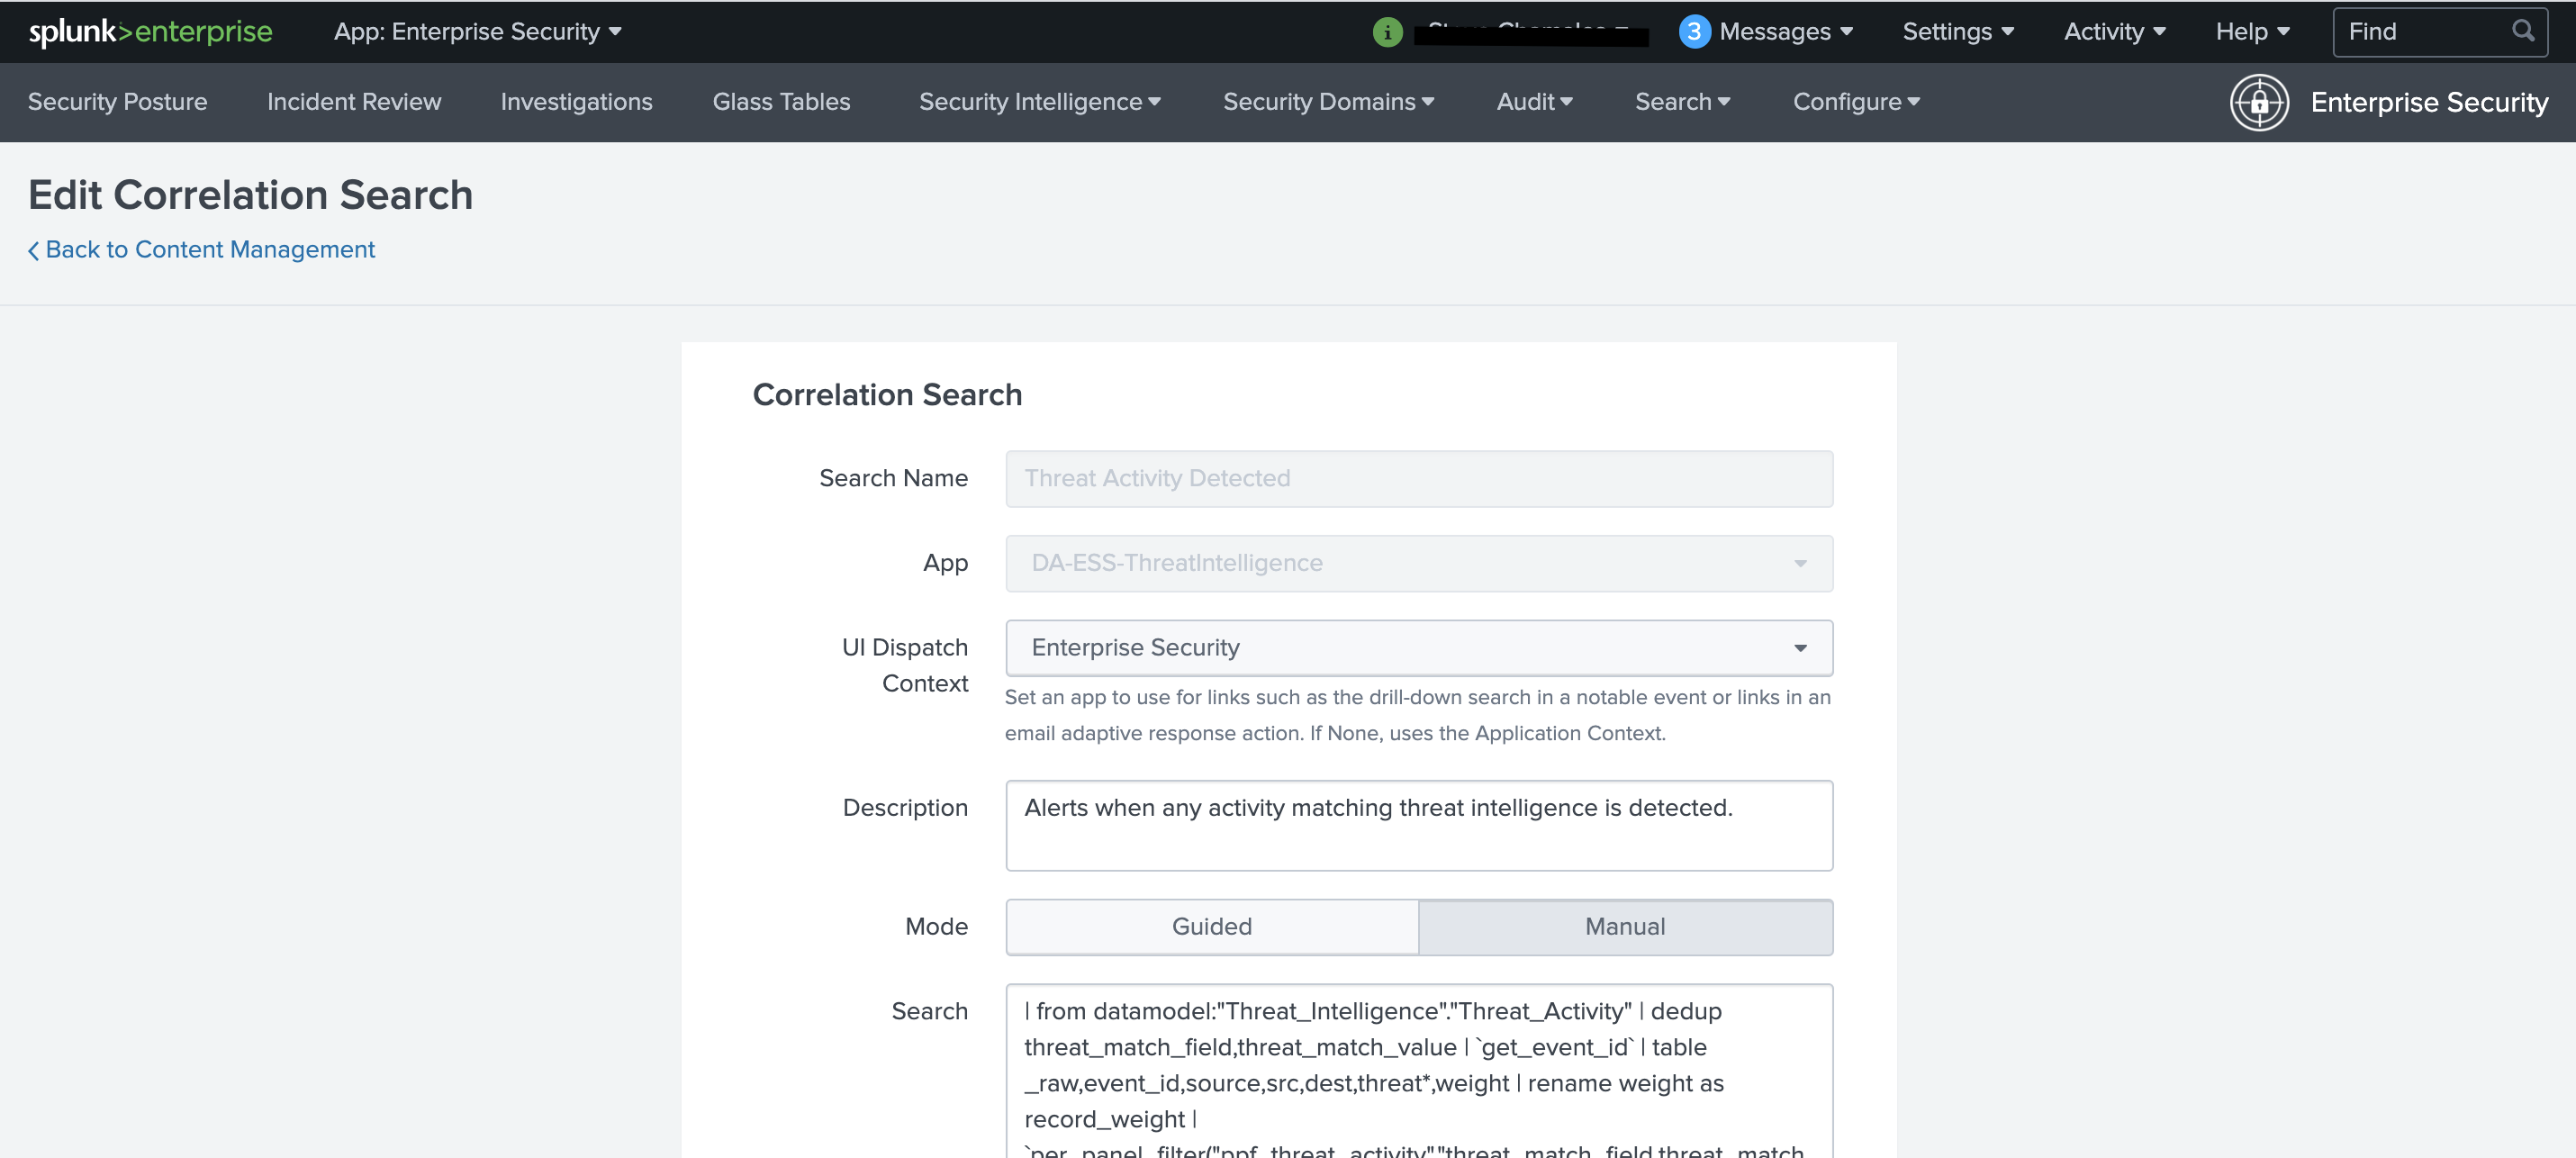Click the blue Messages count badge
Viewport: 2576px width, 1158px height.
(x=1693, y=32)
